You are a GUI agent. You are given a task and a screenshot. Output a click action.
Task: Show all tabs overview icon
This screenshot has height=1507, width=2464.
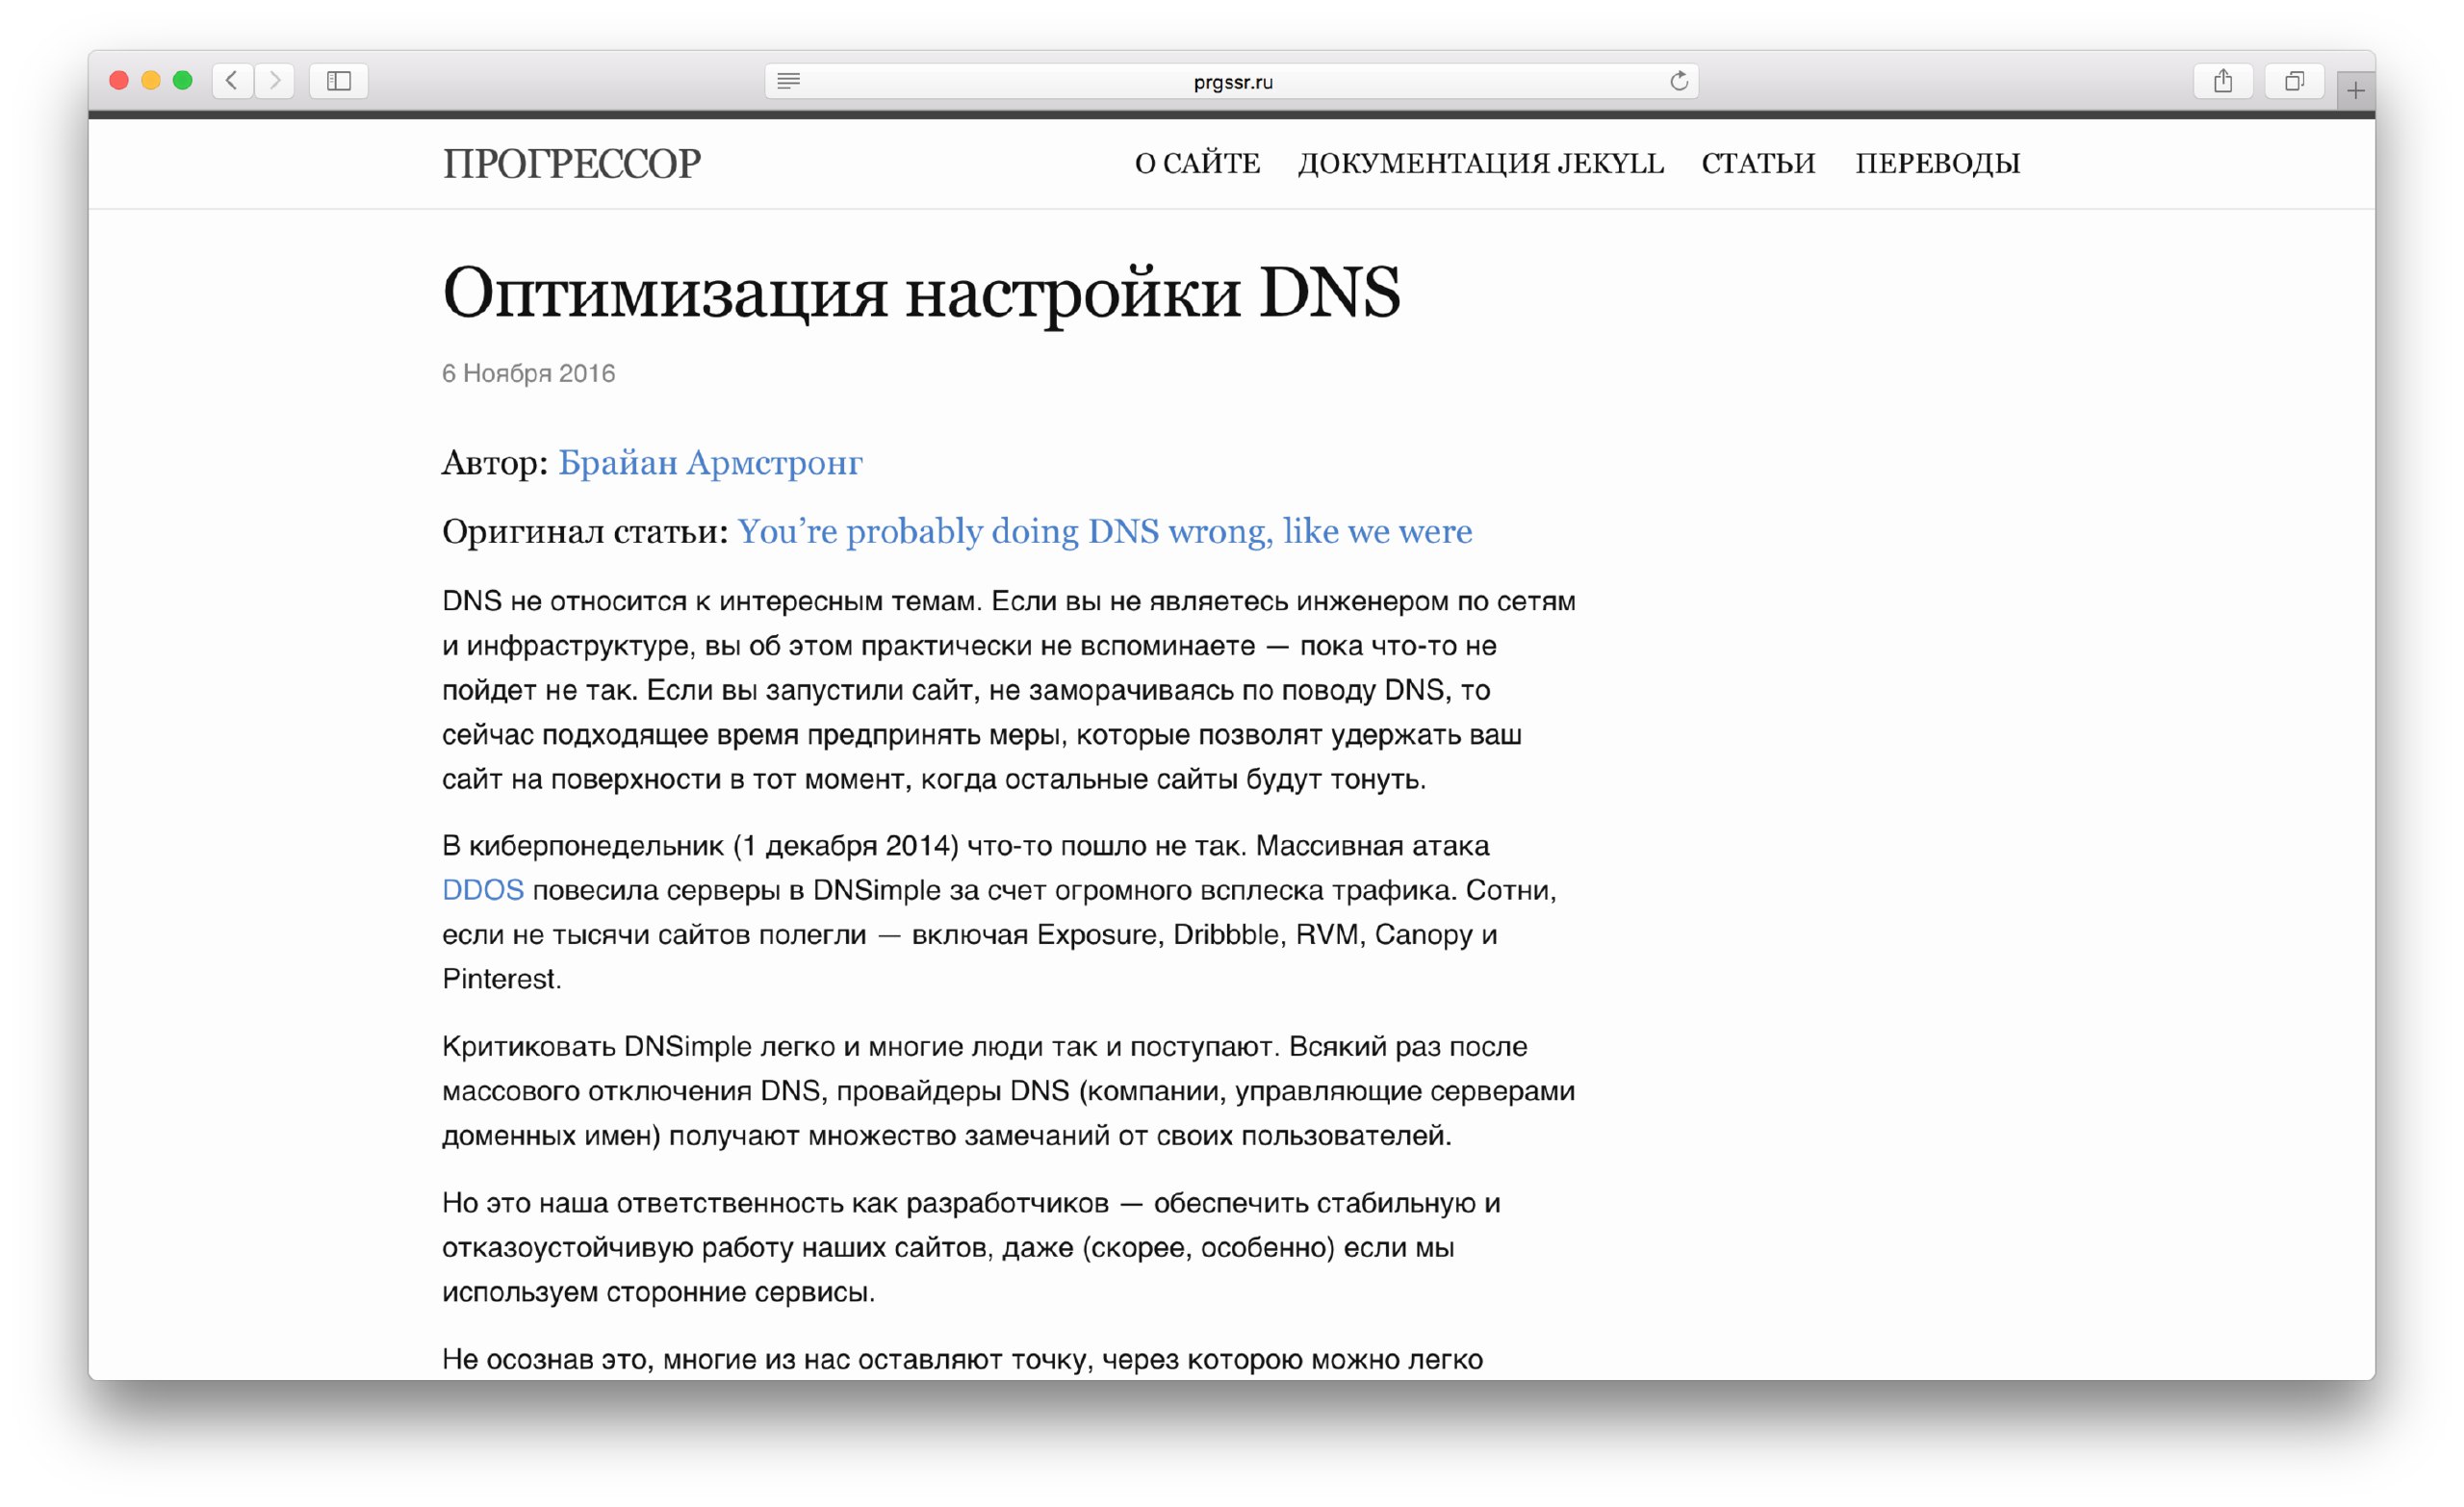click(x=2294, y=81)
